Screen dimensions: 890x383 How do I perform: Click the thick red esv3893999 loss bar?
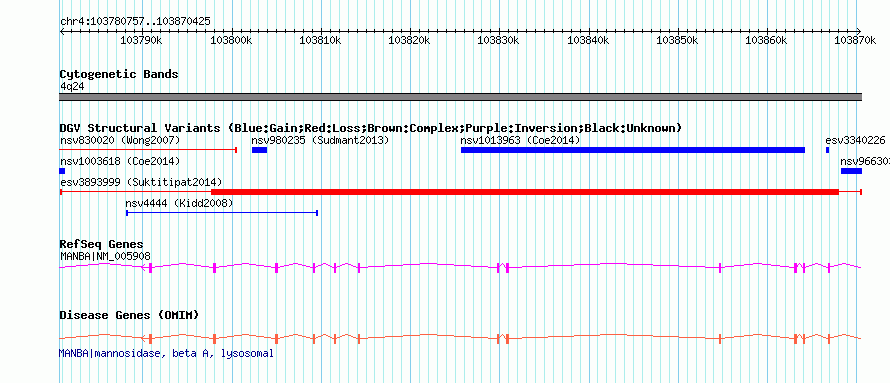[525, 192]
